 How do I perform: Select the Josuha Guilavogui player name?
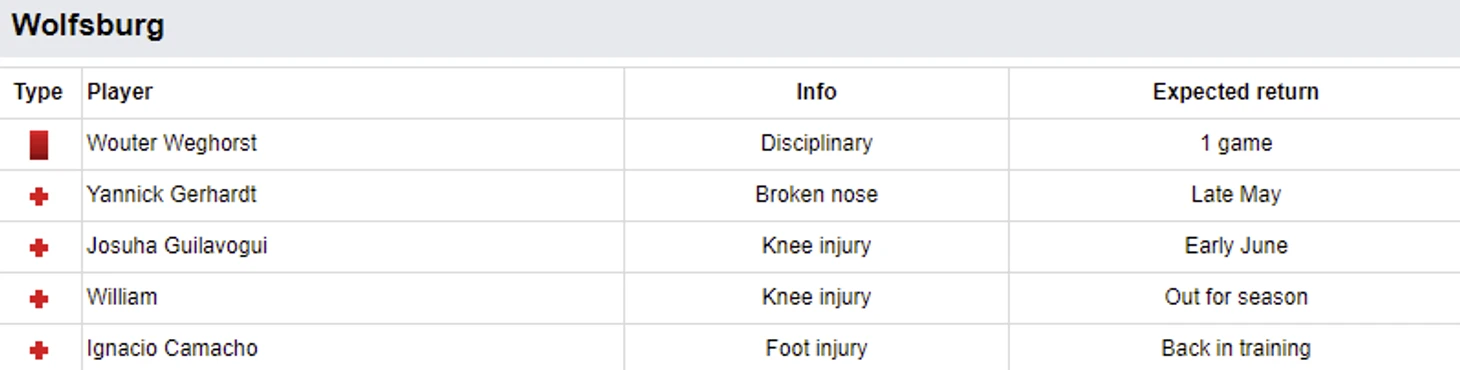point(177,245)
